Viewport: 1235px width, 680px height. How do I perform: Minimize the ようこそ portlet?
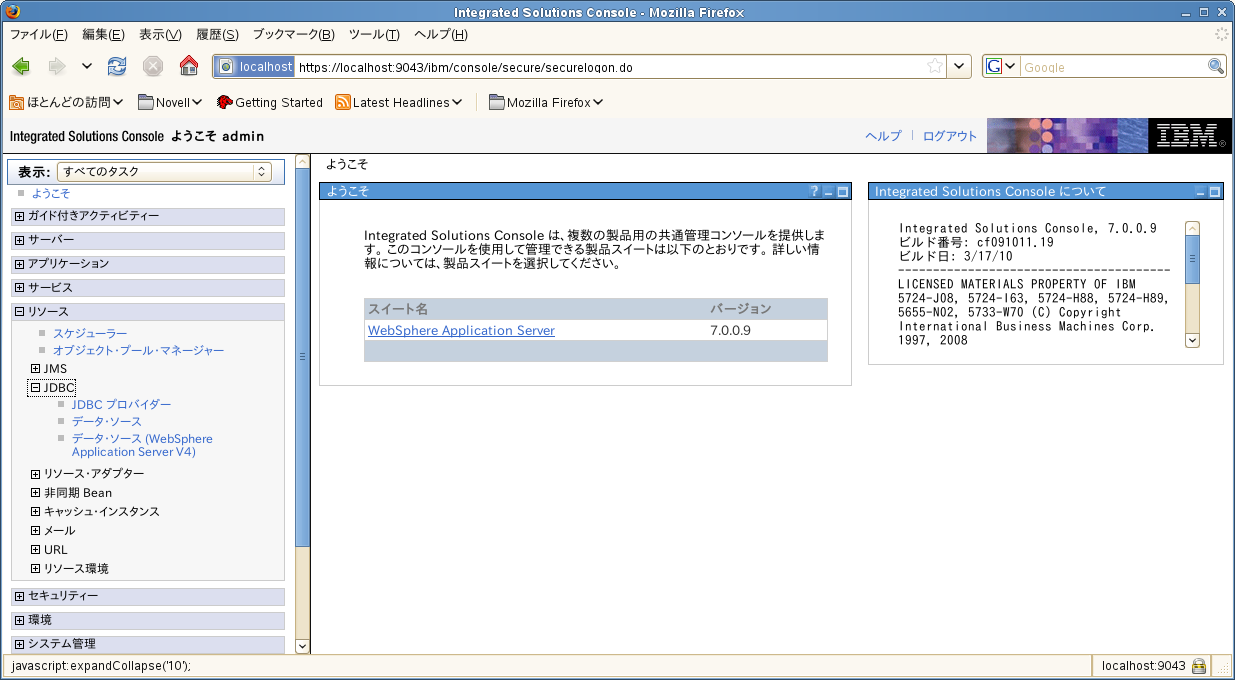coord(828,191)
